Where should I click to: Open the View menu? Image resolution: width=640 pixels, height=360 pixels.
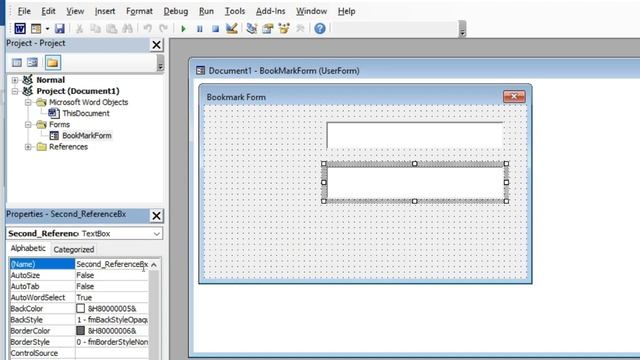(75, 11)
